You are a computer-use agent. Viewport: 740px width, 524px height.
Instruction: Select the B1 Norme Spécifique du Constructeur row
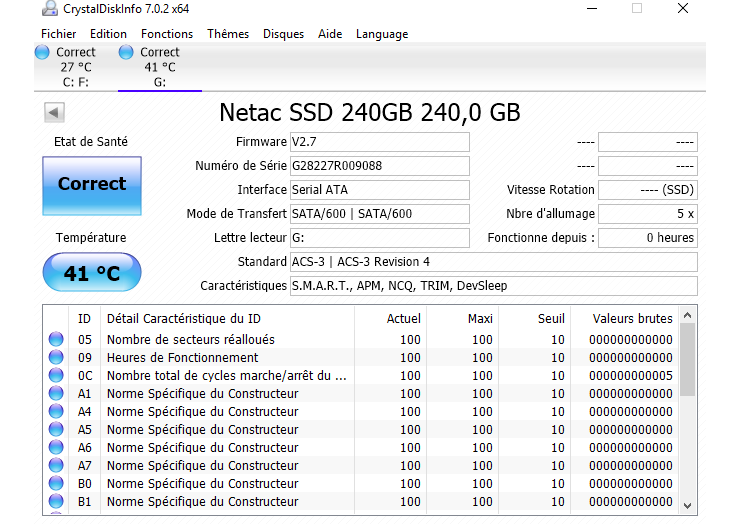361,501
